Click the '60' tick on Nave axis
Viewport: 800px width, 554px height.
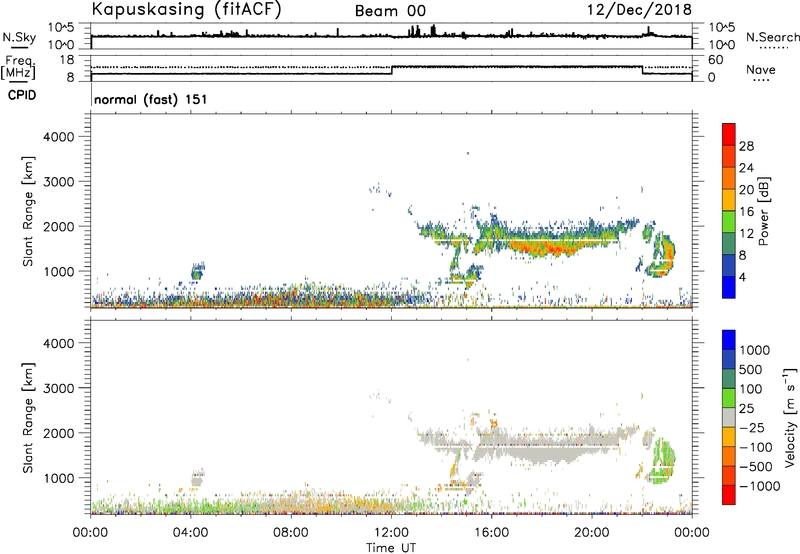click(x=716, y=60)
